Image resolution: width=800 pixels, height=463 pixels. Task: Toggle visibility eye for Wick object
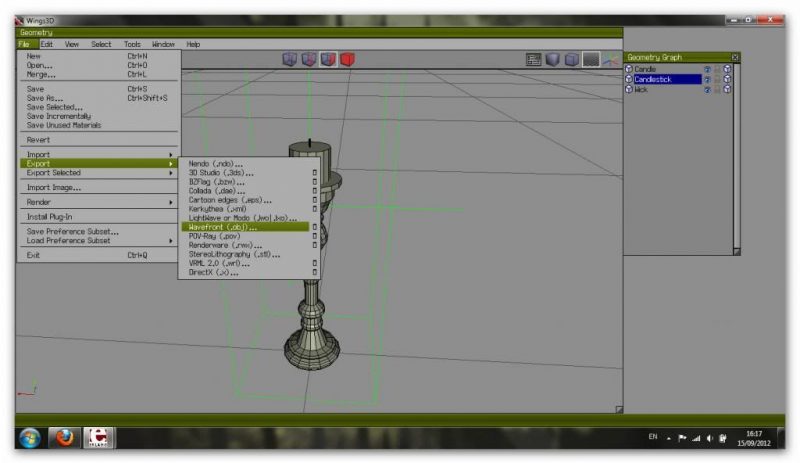(x=706, y=89)
